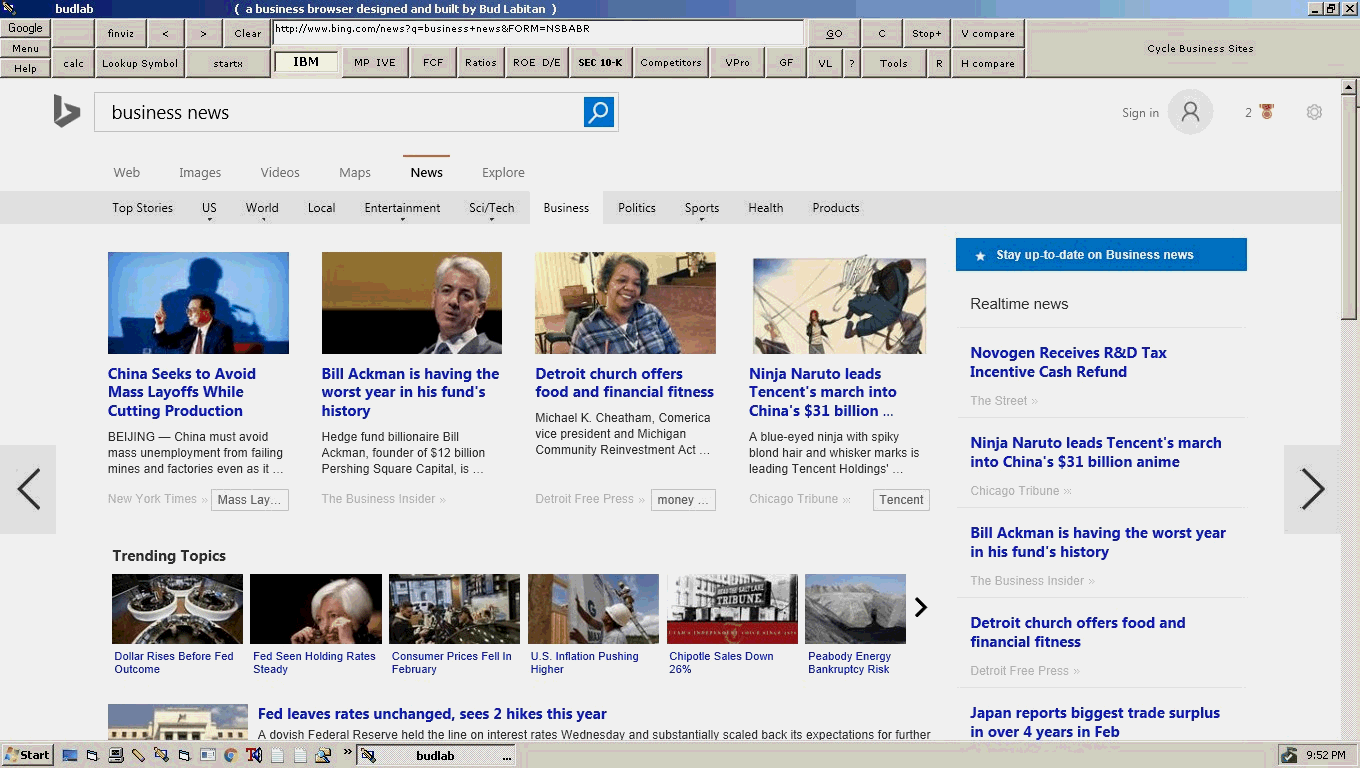Image resolution: width=1360 pixels, height=768 pixels.
Task: Click the IBM ticker symbol field
Action: tap(306, 62)
